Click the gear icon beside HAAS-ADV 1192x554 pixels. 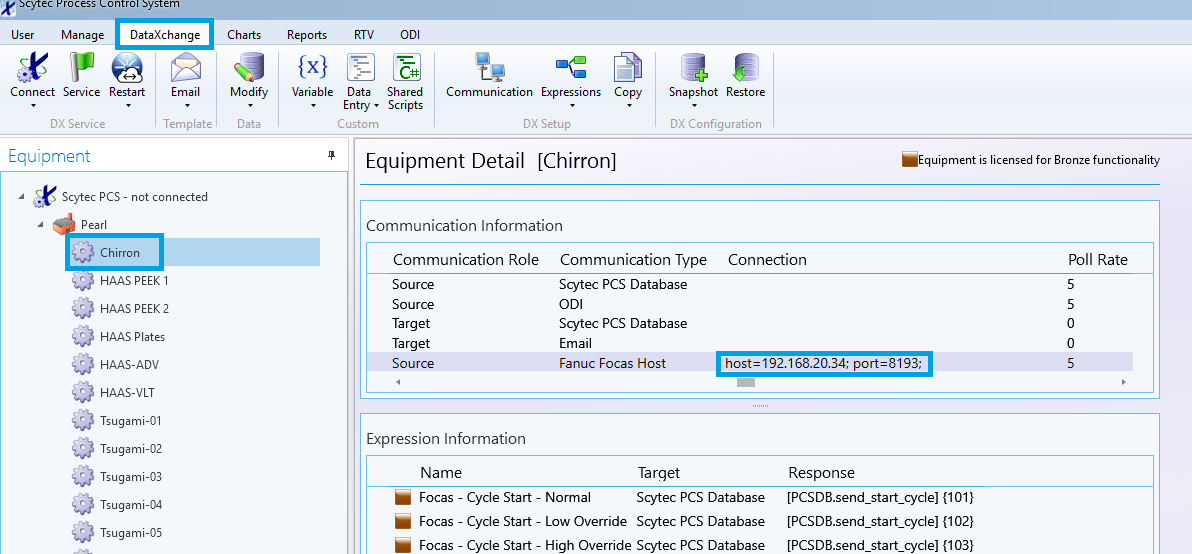tap(83, 365)
